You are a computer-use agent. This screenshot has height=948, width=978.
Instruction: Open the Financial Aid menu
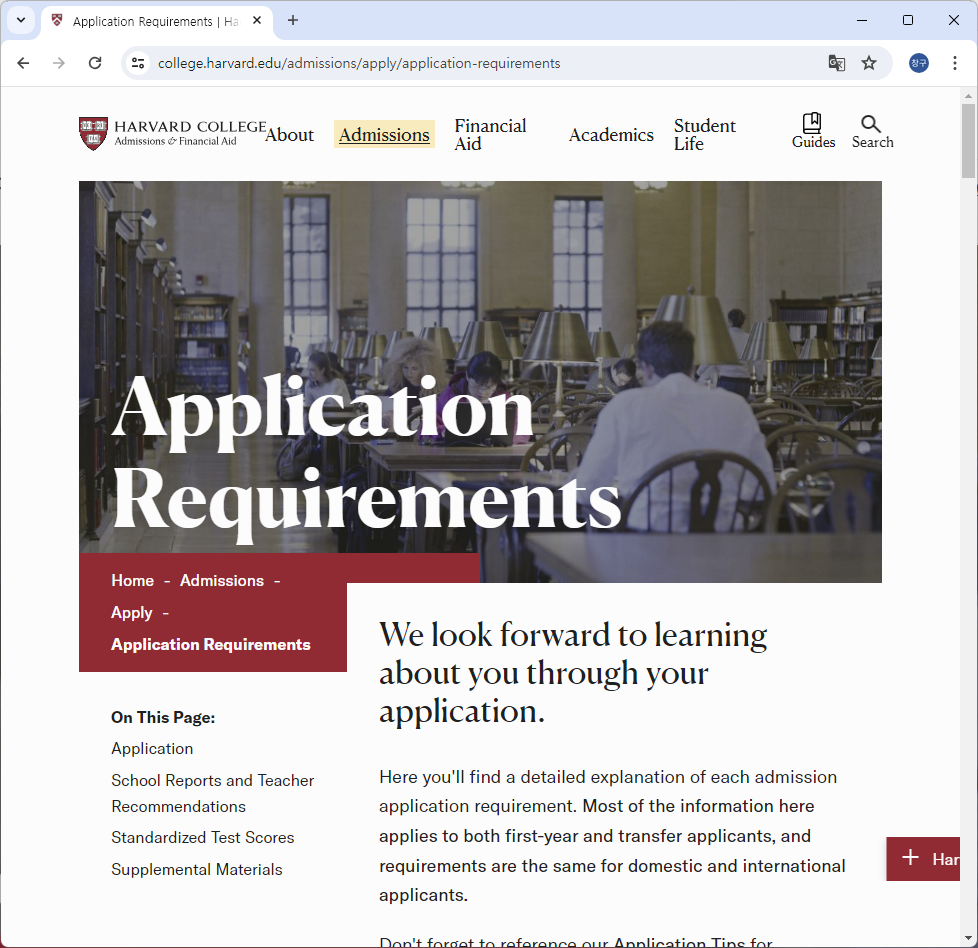coord(490,135)
